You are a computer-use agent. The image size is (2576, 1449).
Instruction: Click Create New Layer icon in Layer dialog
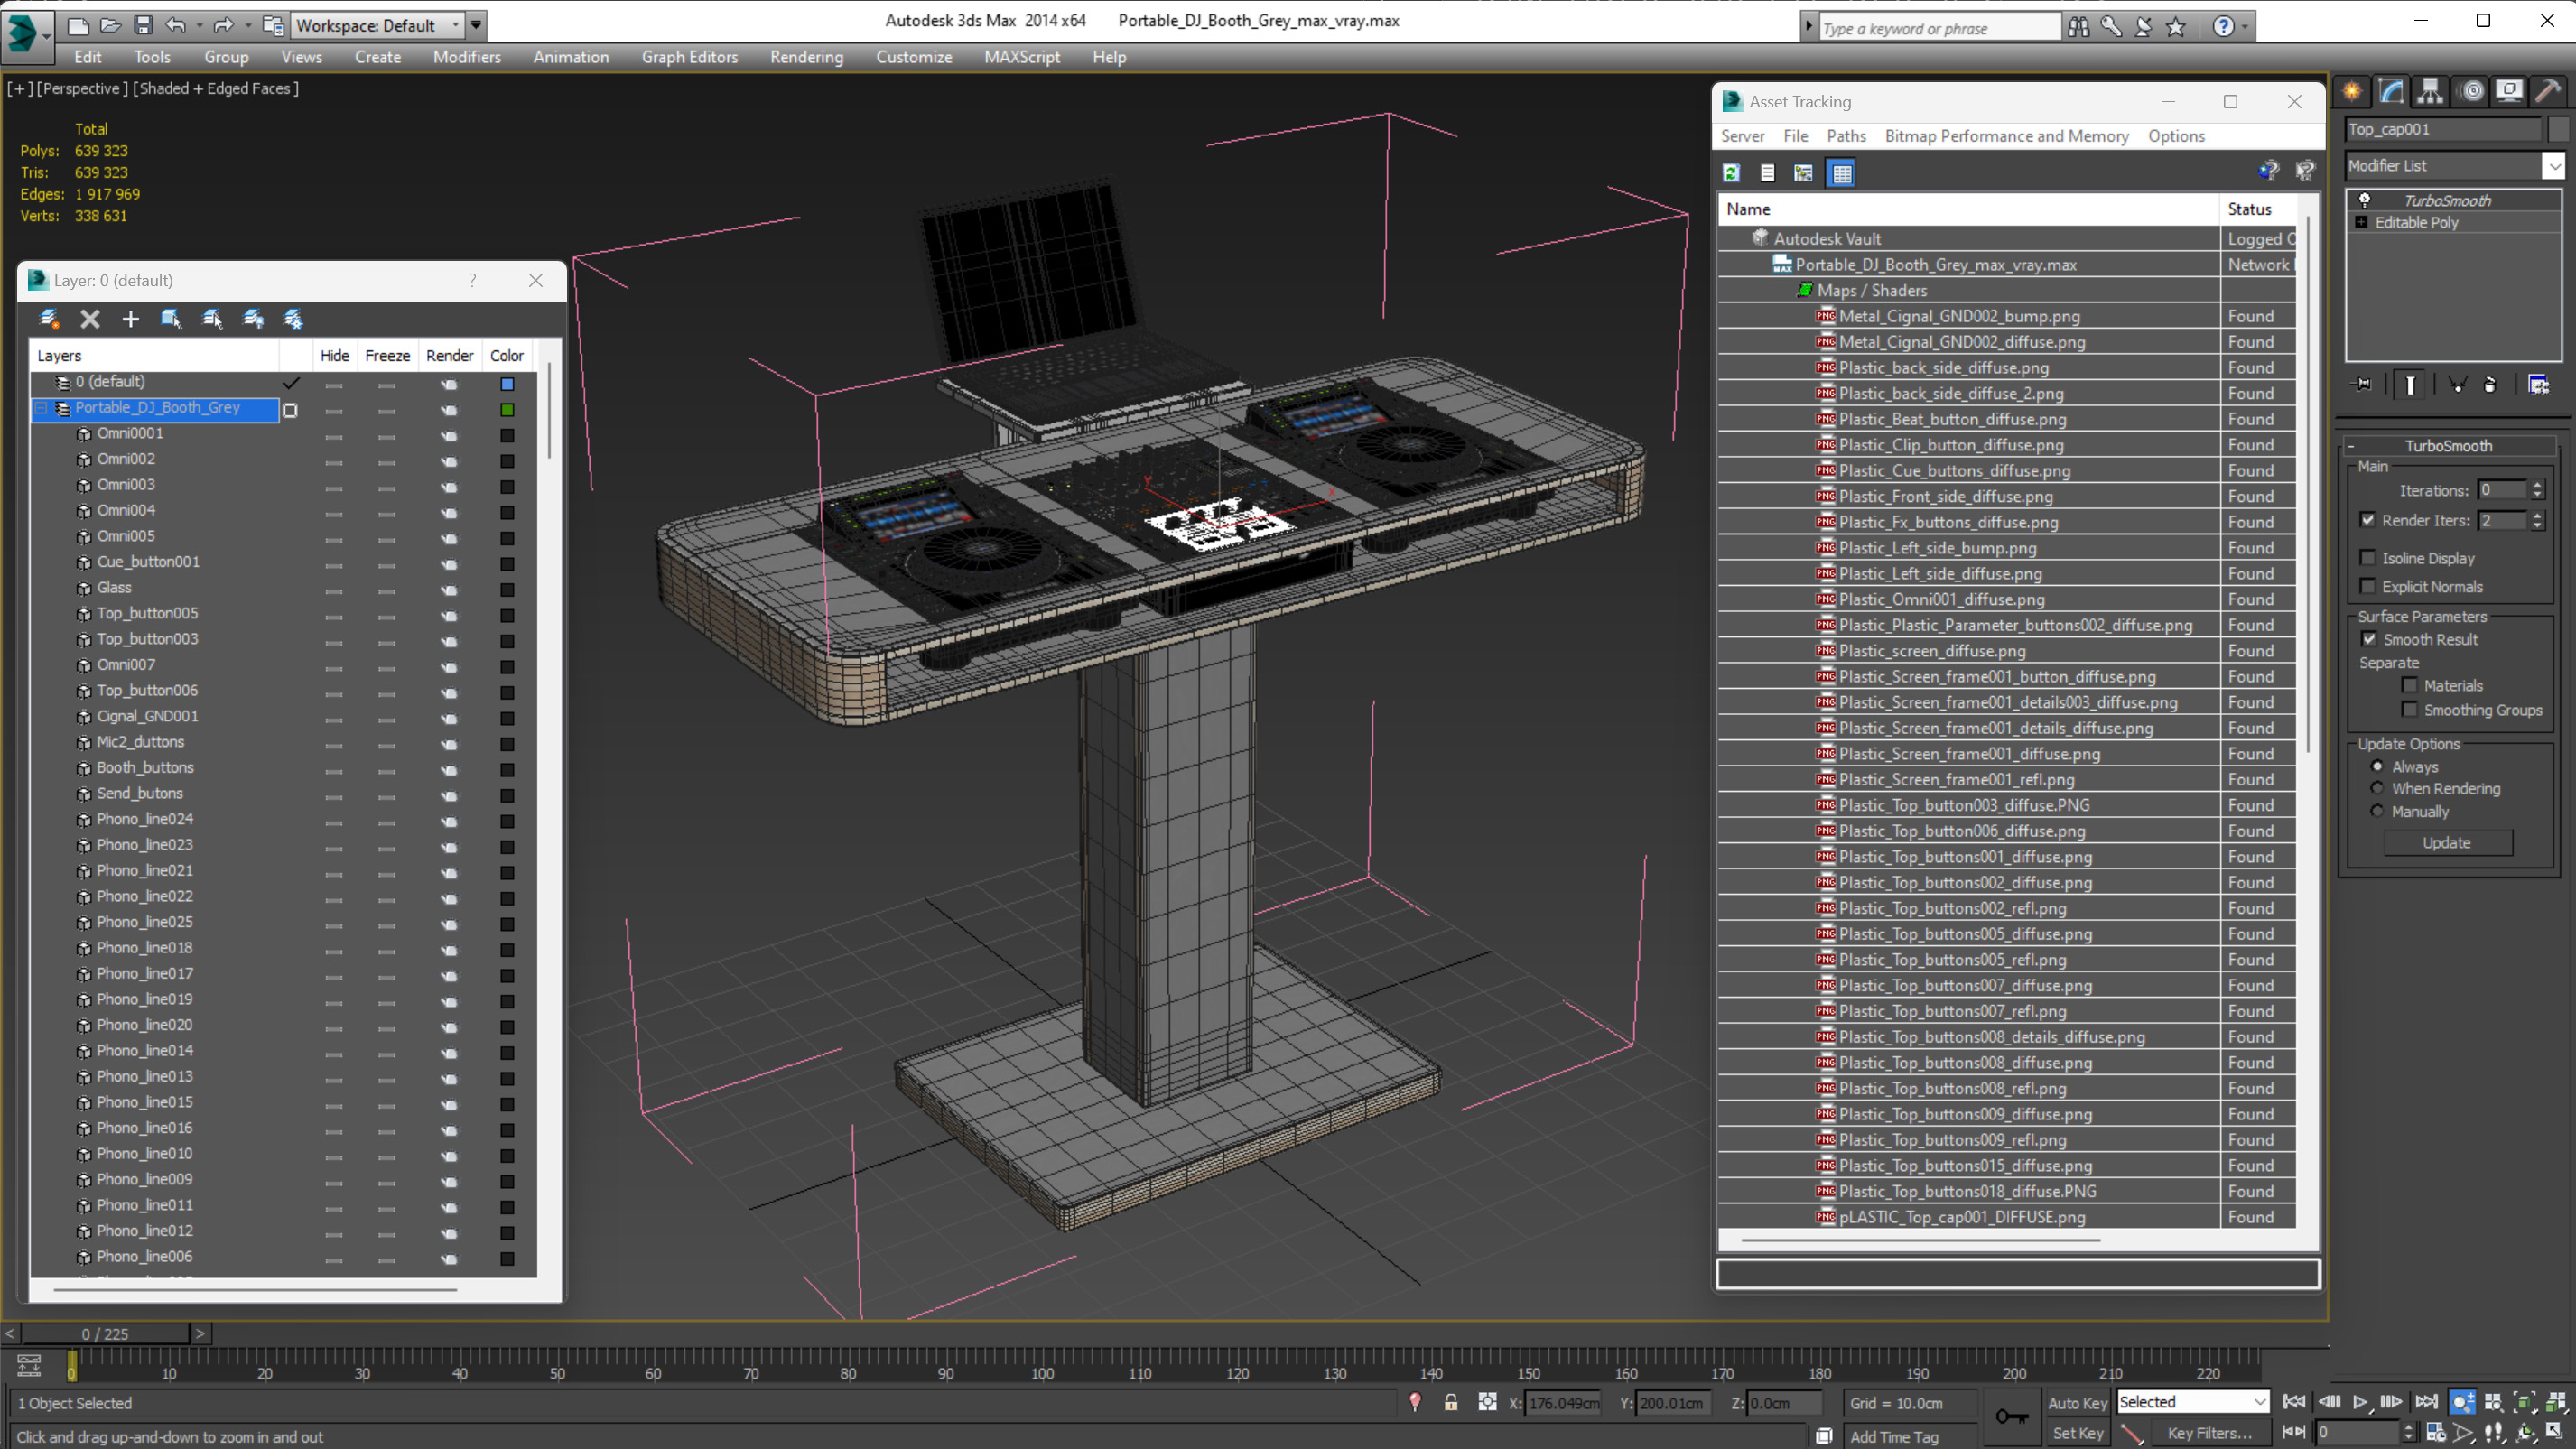(48, 319)
